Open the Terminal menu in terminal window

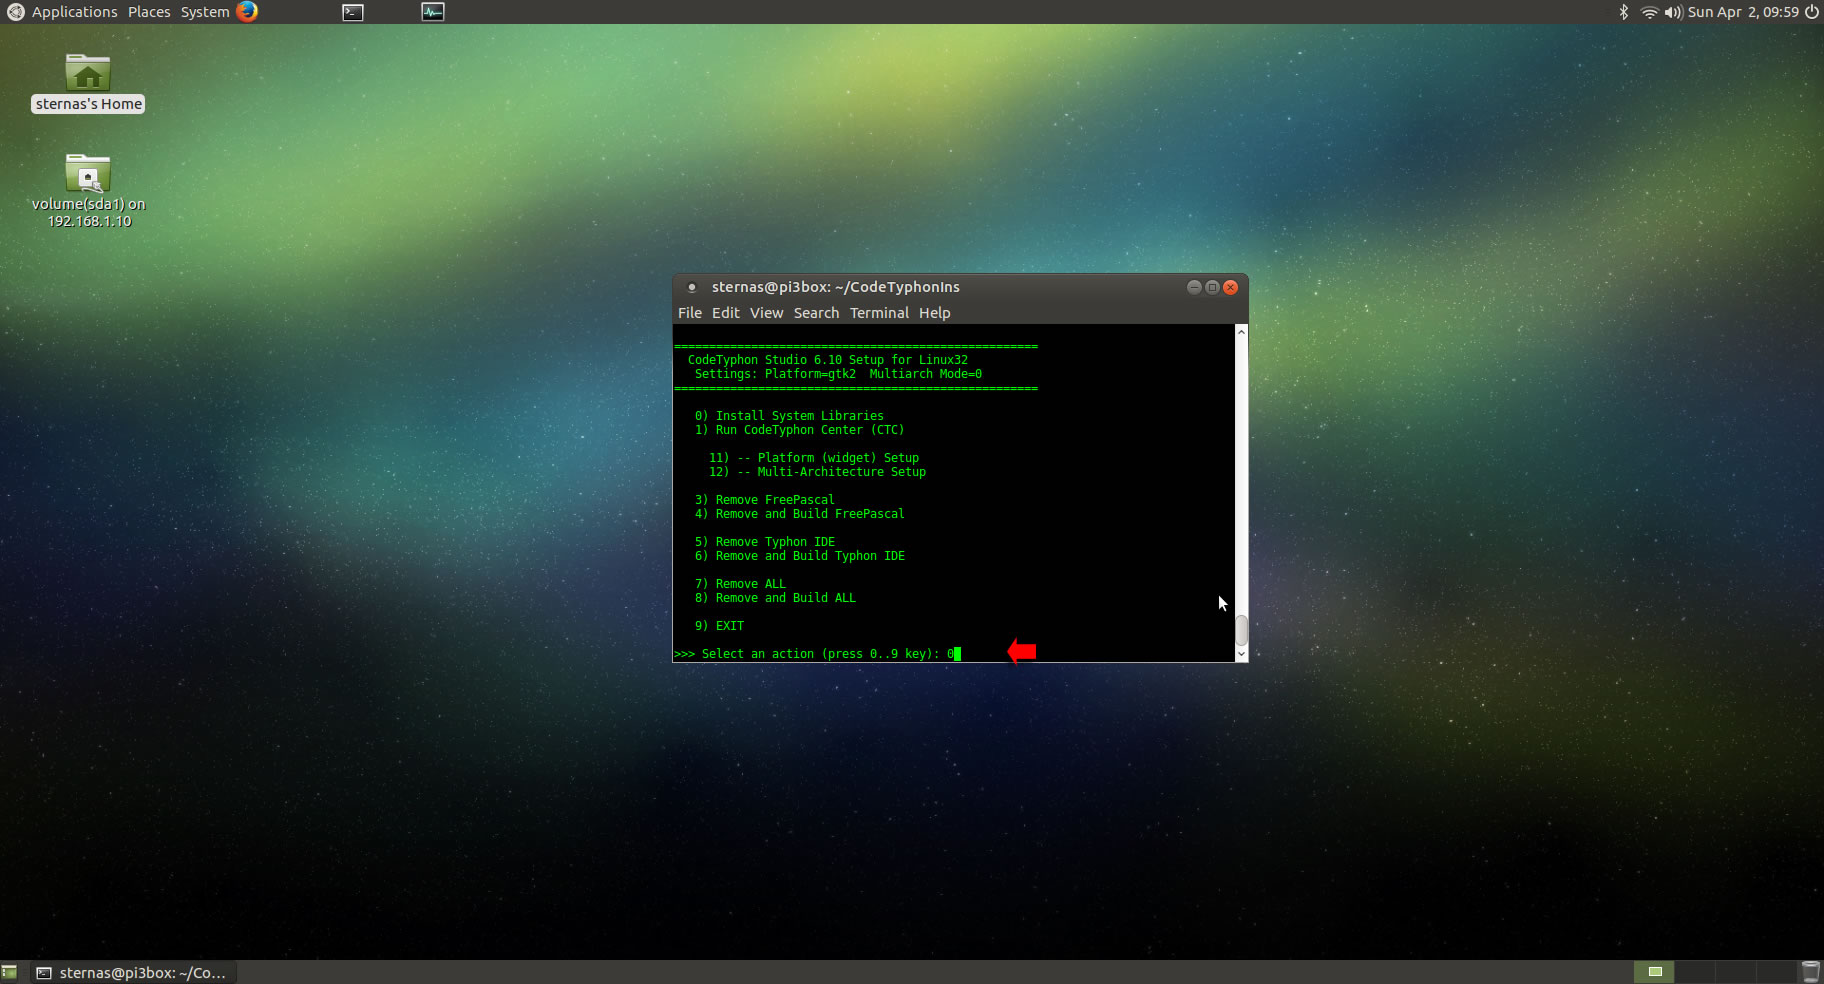coord(880,313)
